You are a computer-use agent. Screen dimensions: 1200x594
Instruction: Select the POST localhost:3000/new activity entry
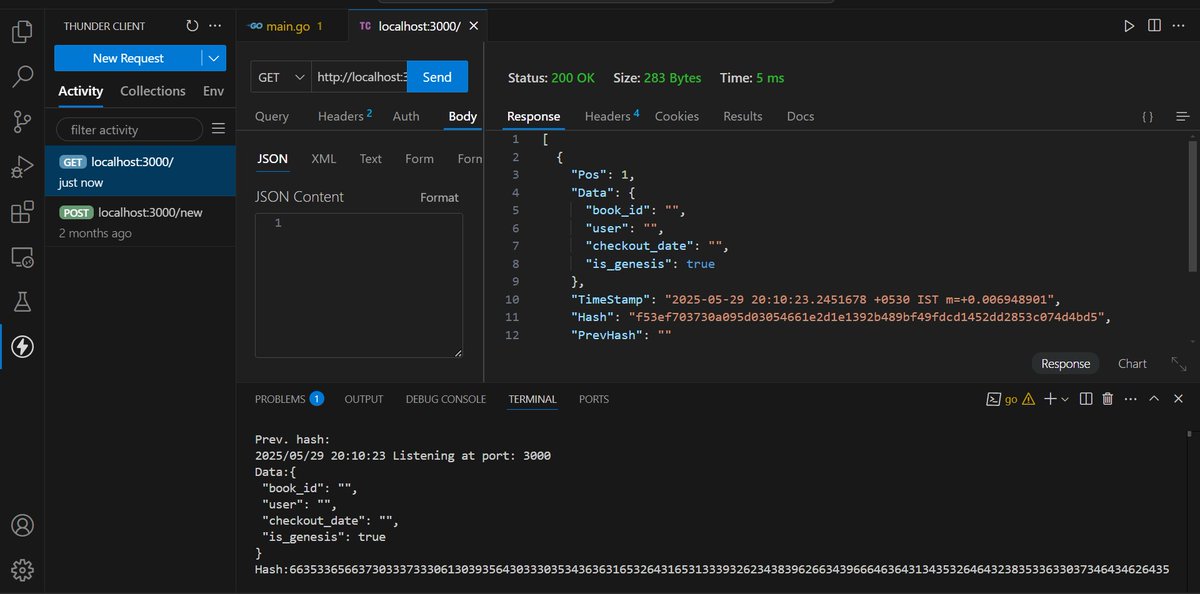pyautogui.click(x=140, y=222)
